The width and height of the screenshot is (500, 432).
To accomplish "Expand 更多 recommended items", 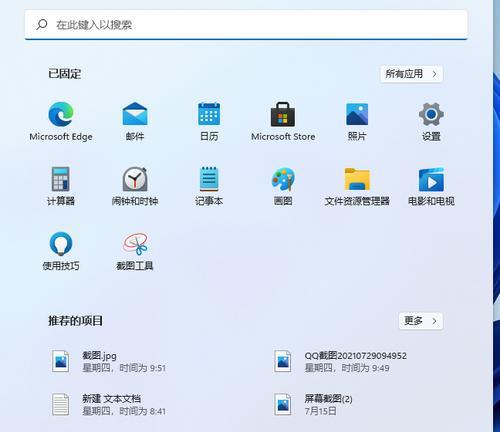I will coord(421,321).
